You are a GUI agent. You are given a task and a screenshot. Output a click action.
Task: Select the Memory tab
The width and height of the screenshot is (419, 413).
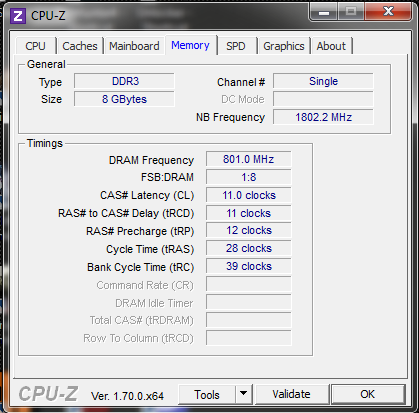(190, 45)
